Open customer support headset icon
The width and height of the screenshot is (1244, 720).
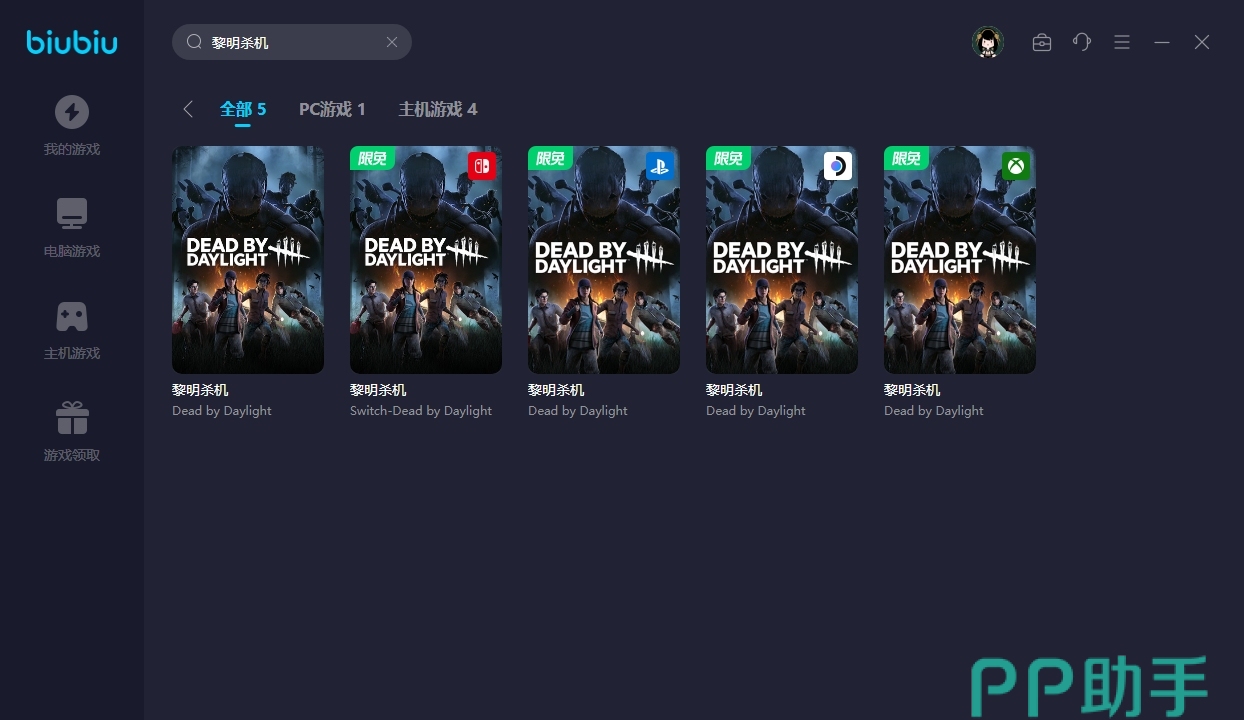[x=1081, y=42]
